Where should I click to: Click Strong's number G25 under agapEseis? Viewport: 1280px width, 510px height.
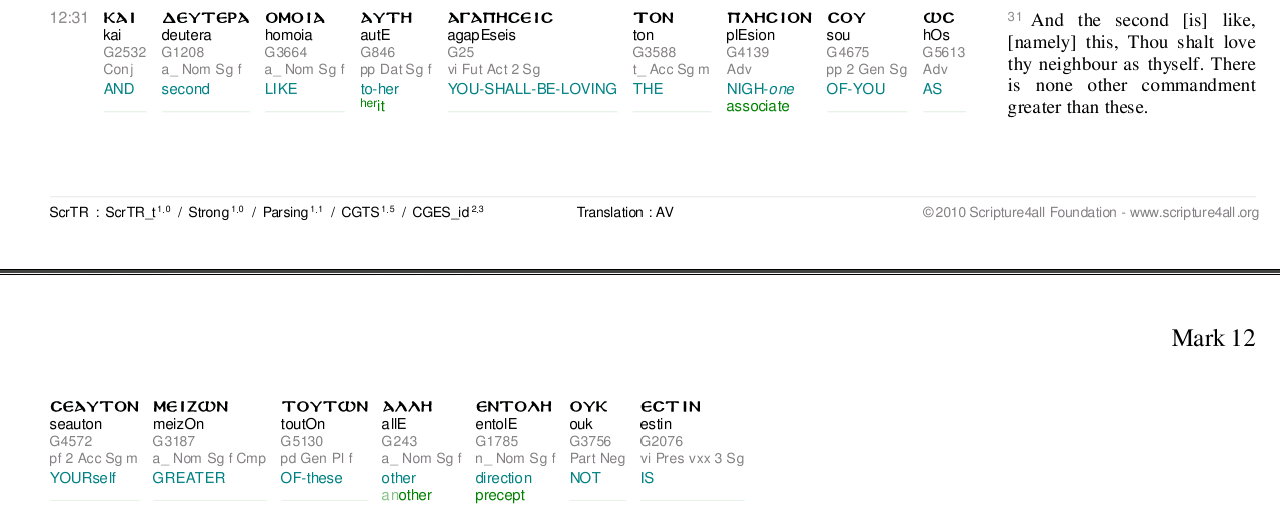[x=460, y=52]
